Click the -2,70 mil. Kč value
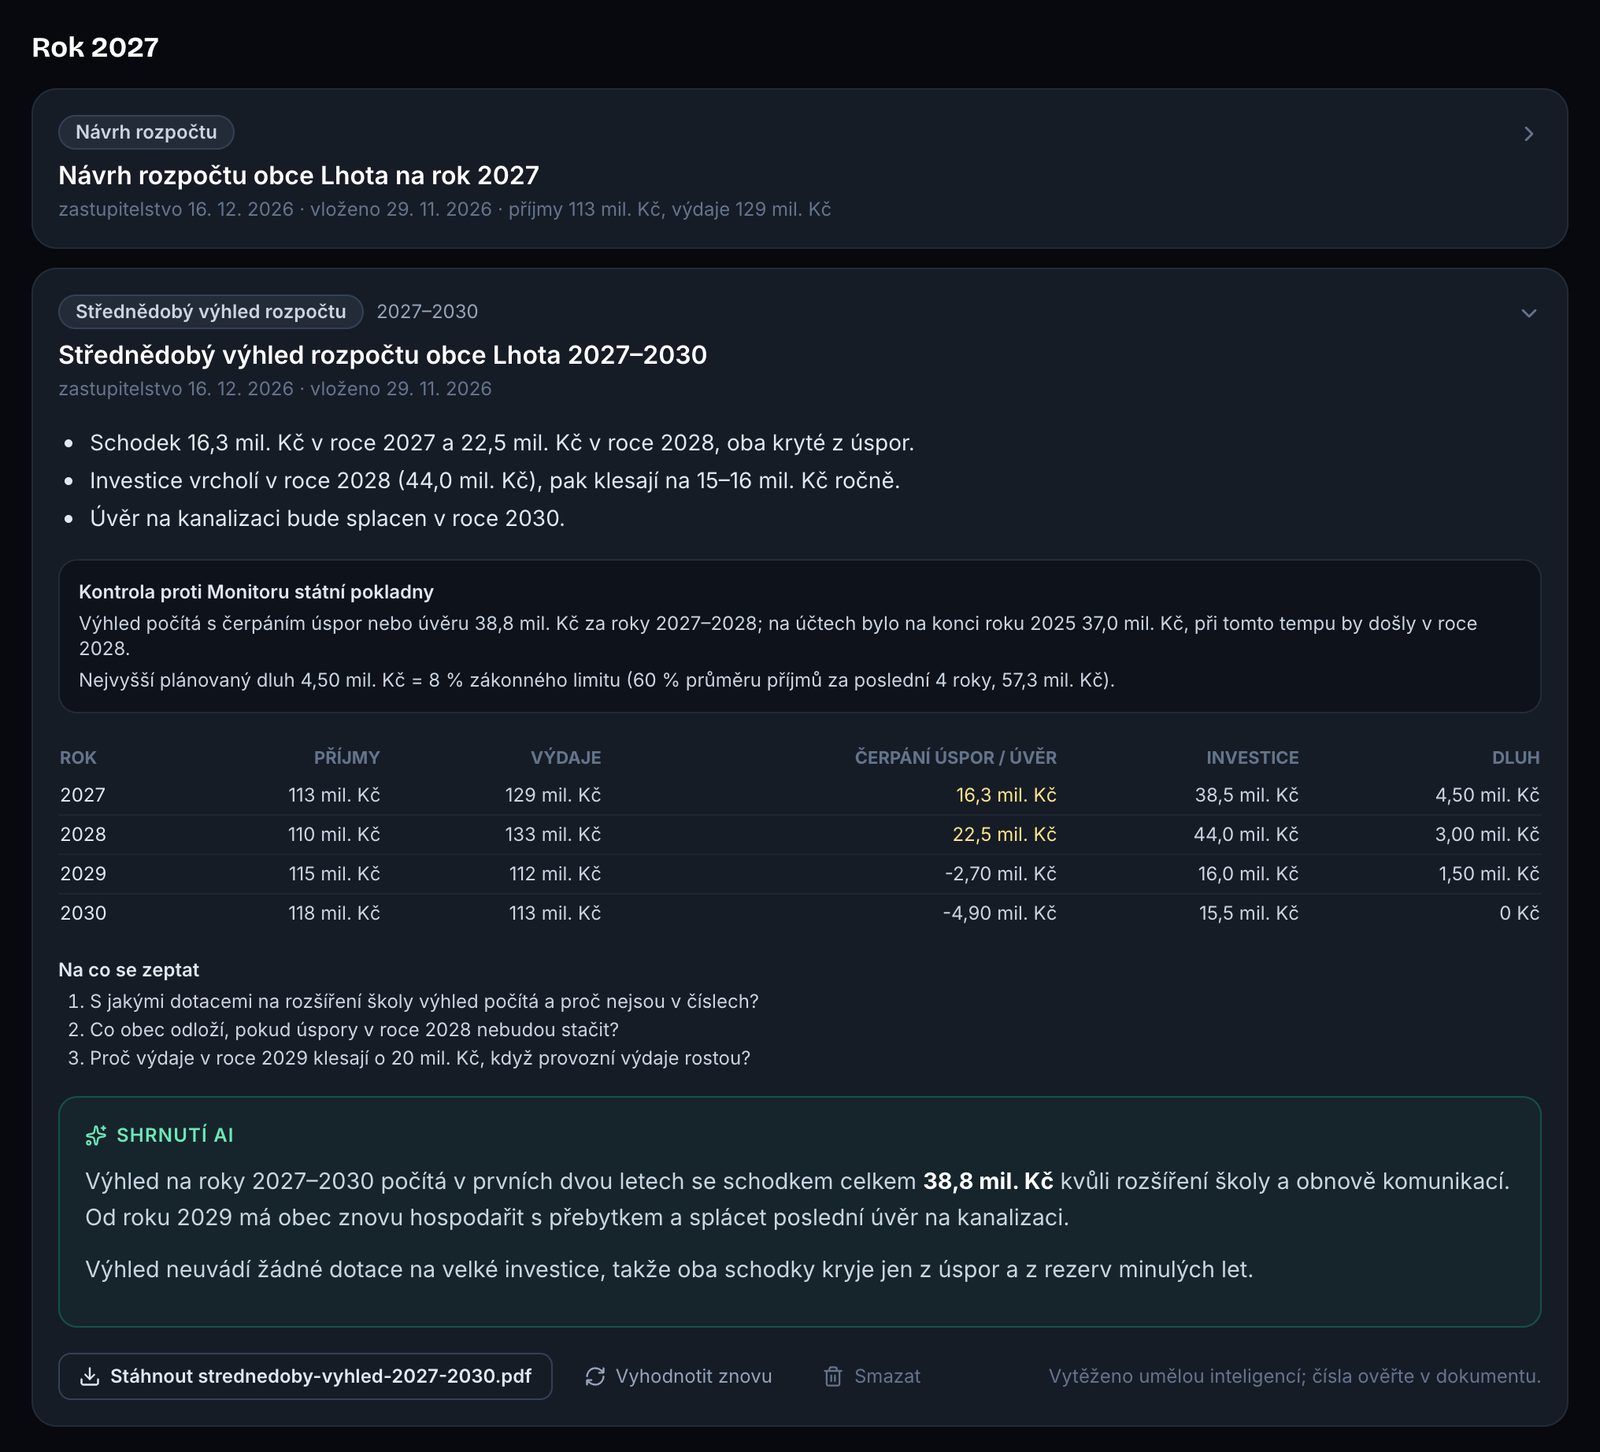The image size is (1600, 1452). tap(1001, 873)
